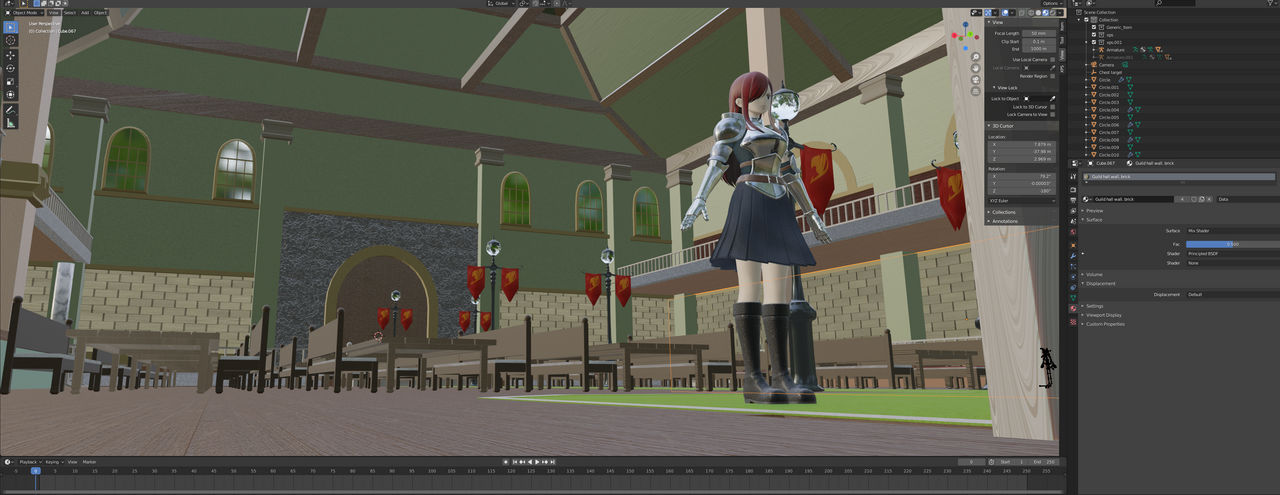The height and width of the screenshot is (495, 1280).
Task: Expand the Volume material panel
Action: tap(1094, 274)
